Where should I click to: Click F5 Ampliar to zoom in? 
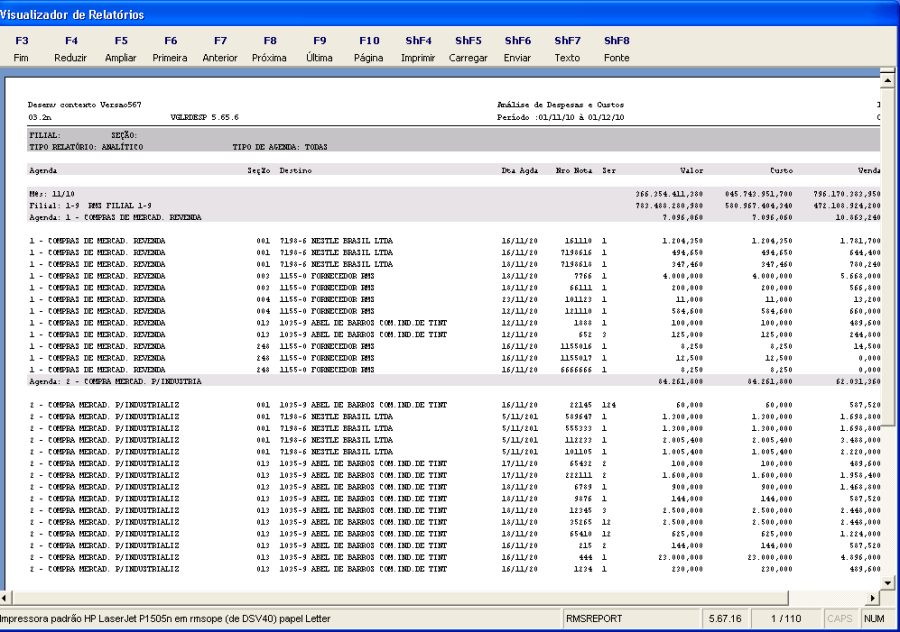click(121, 49)
